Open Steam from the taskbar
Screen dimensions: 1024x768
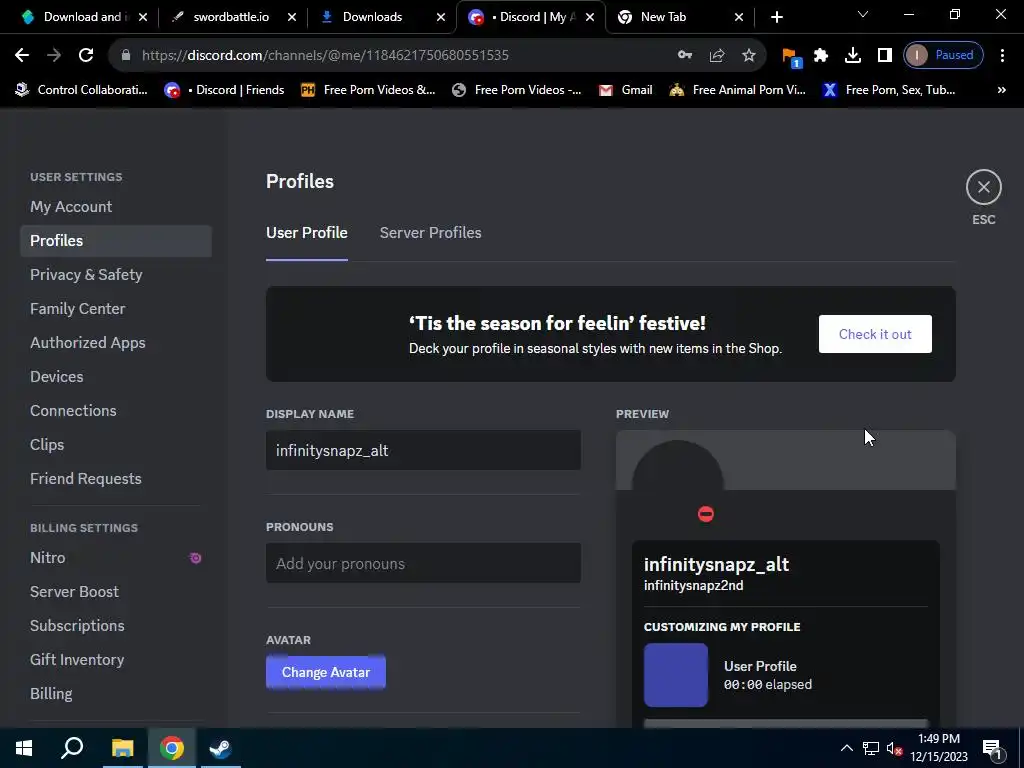point(220,748)
